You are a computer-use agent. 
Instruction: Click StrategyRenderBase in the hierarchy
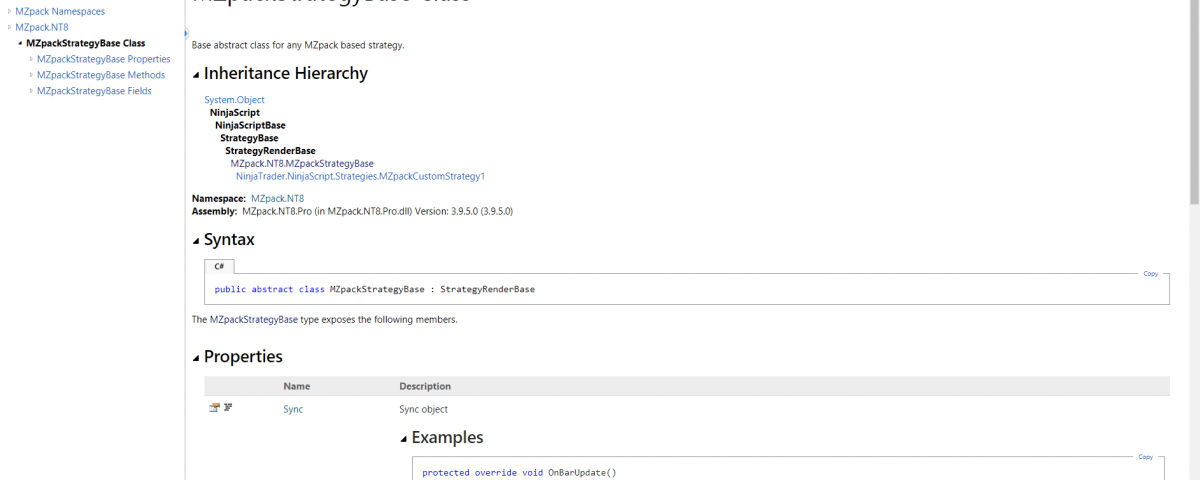tap(270, 151)
